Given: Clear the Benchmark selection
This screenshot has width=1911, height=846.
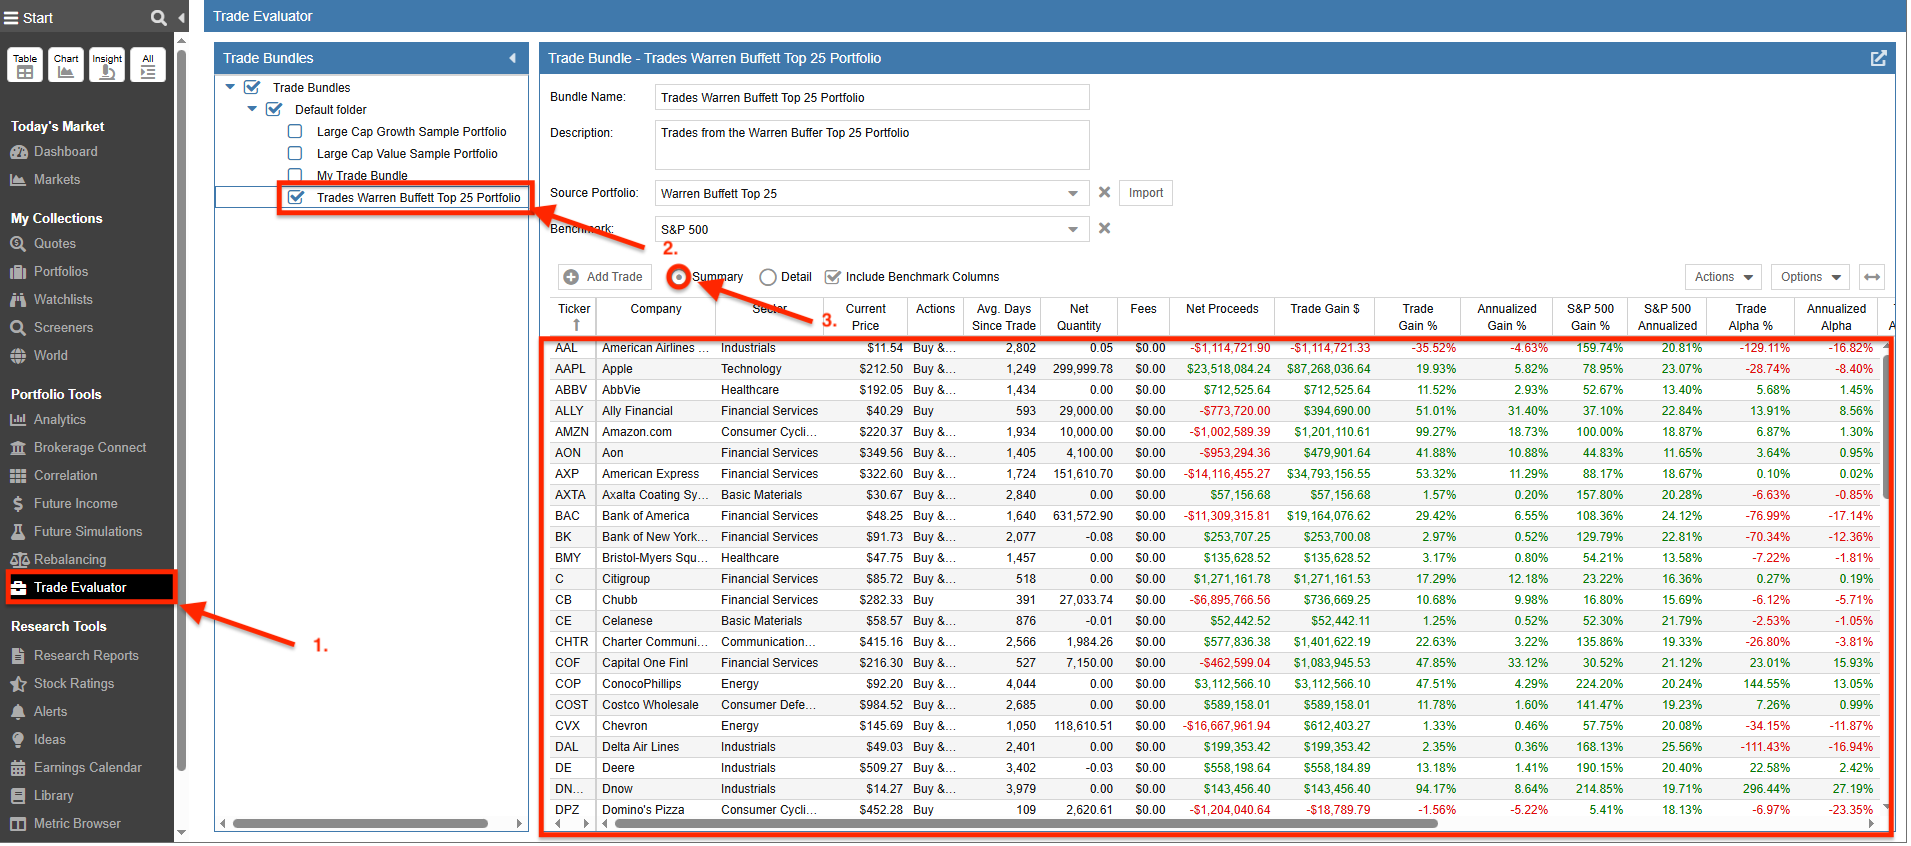Looking at the screenshot, I should coord(1105,228).
